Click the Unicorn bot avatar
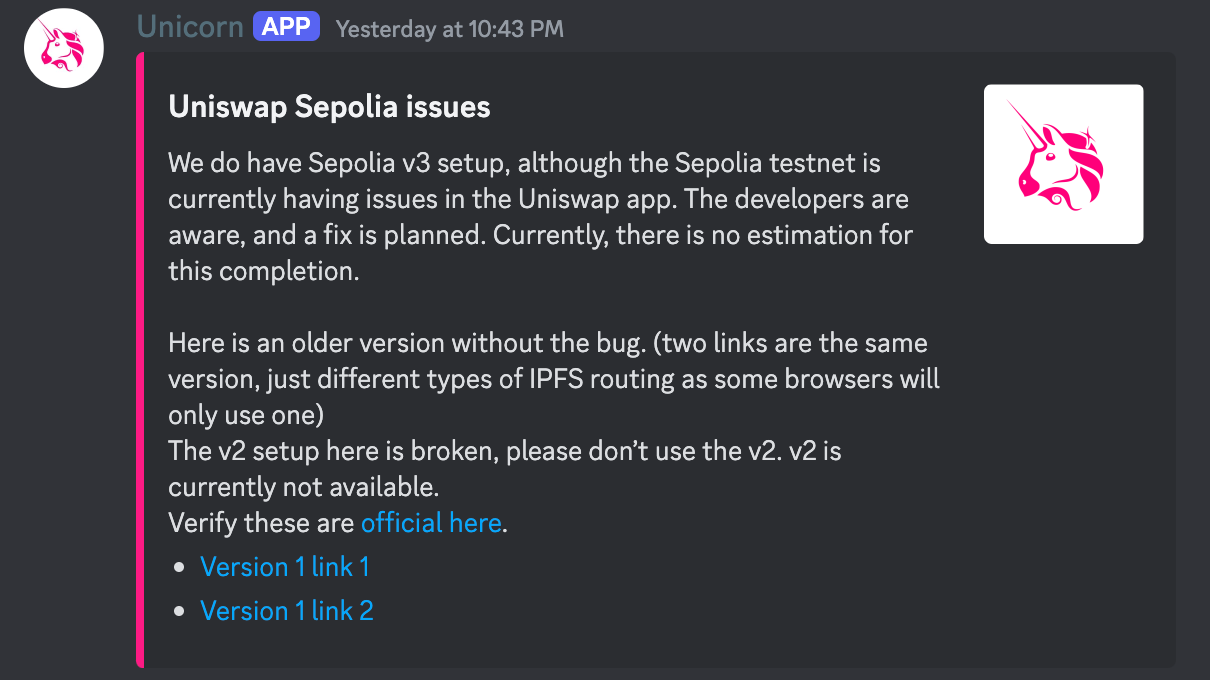This screenshot has height=680, width=1210. [65, 48]
